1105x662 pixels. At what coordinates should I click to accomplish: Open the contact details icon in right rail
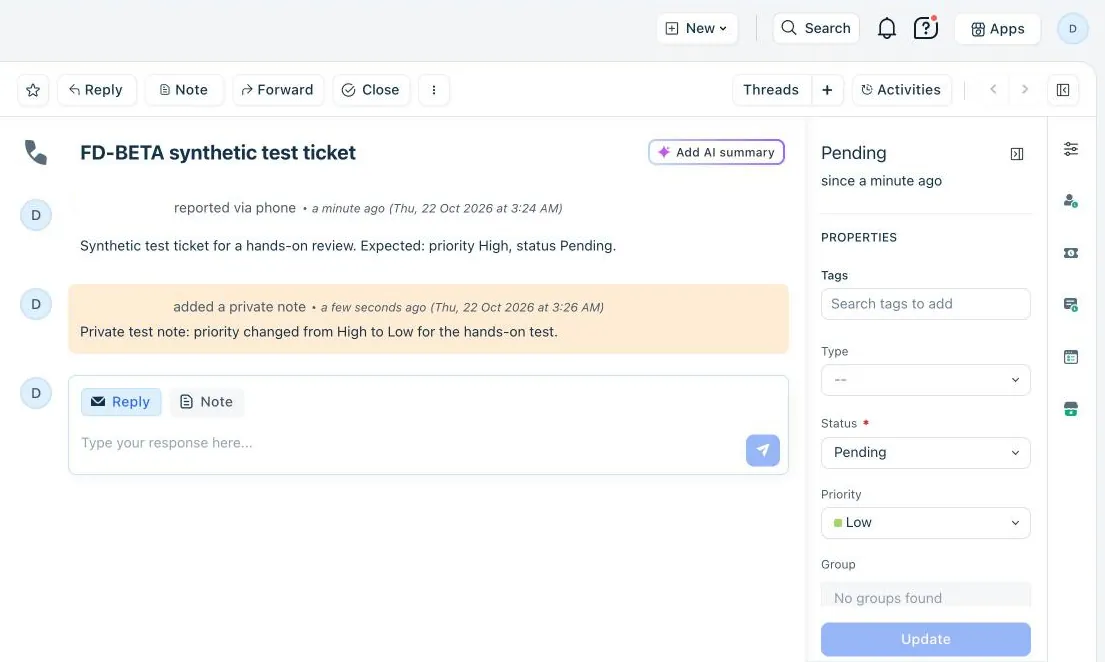click(1070, 201)
